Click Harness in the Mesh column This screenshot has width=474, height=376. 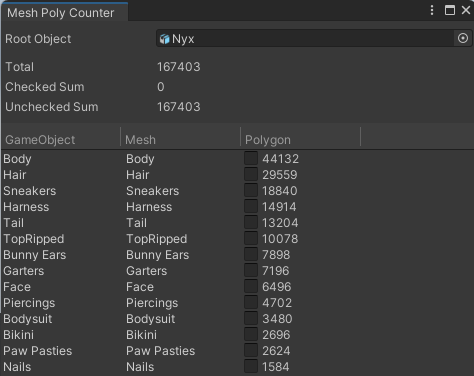click(x=149, y=207)
